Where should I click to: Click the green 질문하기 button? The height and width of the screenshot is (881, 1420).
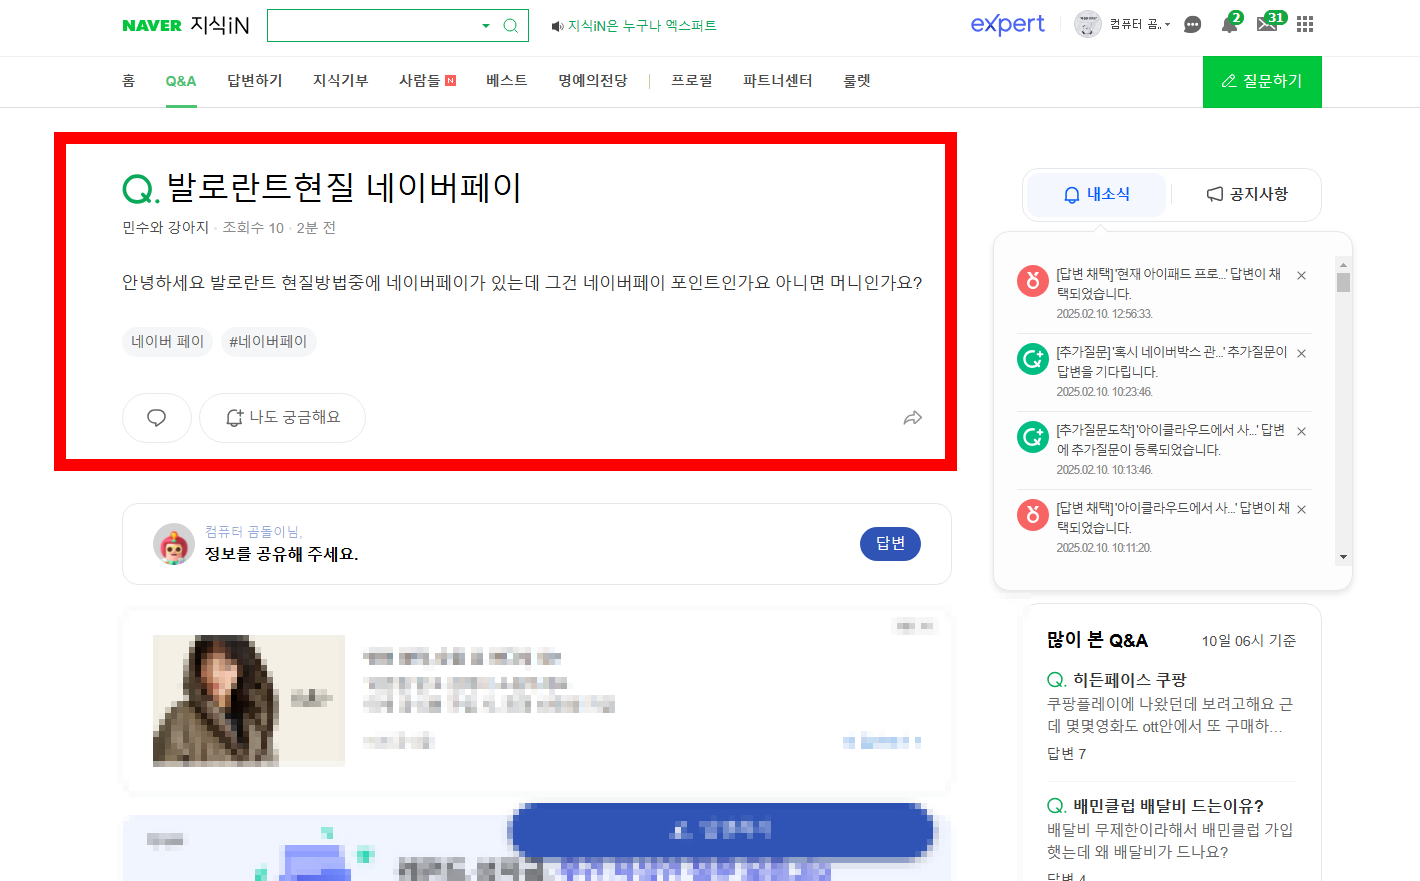(1262, 82)
